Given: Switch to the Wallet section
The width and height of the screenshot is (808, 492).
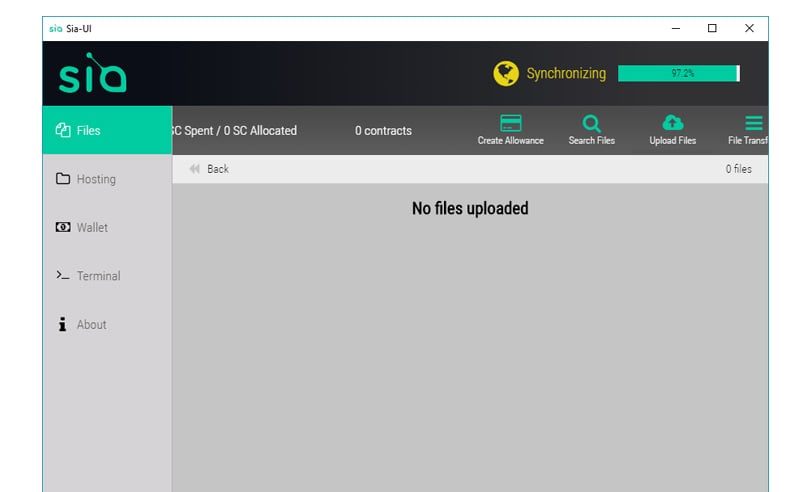Looking at the screenshot, I should click(x=107, y=227).
